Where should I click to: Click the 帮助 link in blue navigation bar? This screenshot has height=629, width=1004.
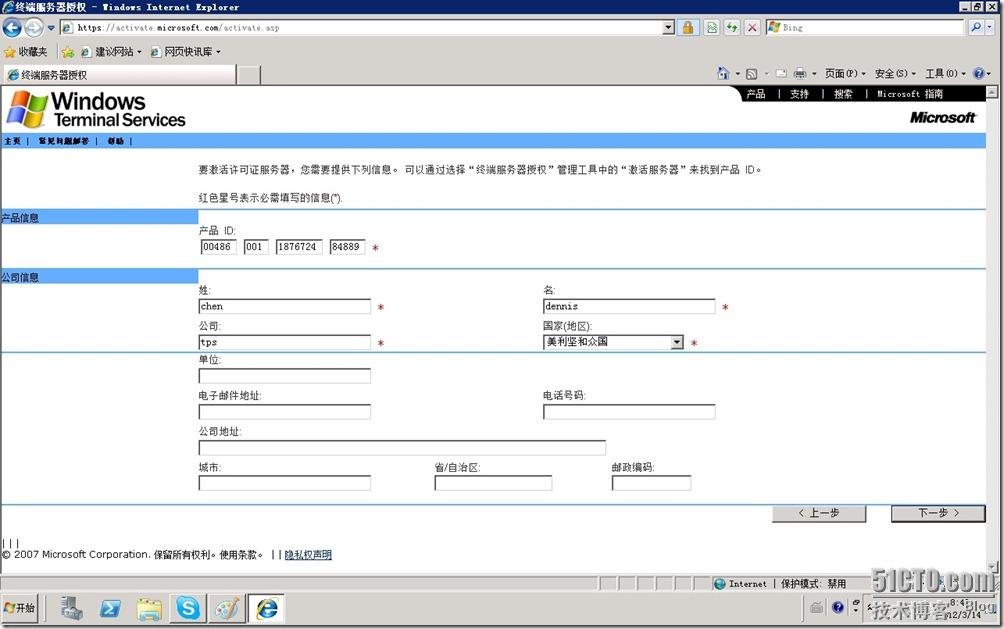click(x=115, y=141)
